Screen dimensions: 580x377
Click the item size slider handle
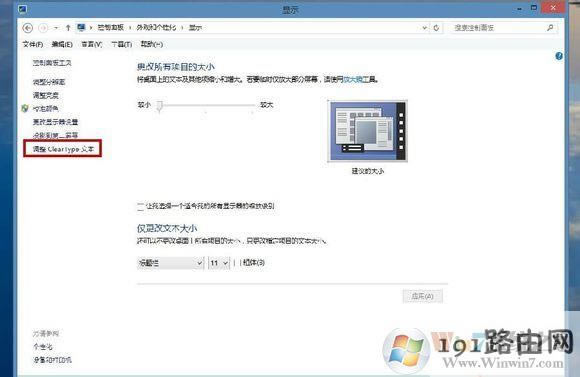[159, 106]
